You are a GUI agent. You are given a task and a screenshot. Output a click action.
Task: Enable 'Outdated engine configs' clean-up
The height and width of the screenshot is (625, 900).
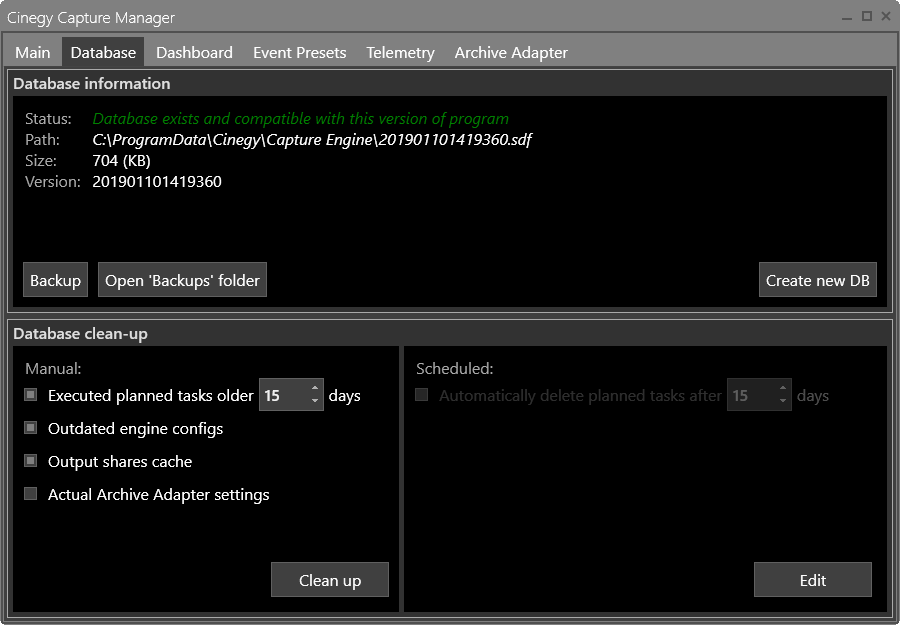(30, 428)
